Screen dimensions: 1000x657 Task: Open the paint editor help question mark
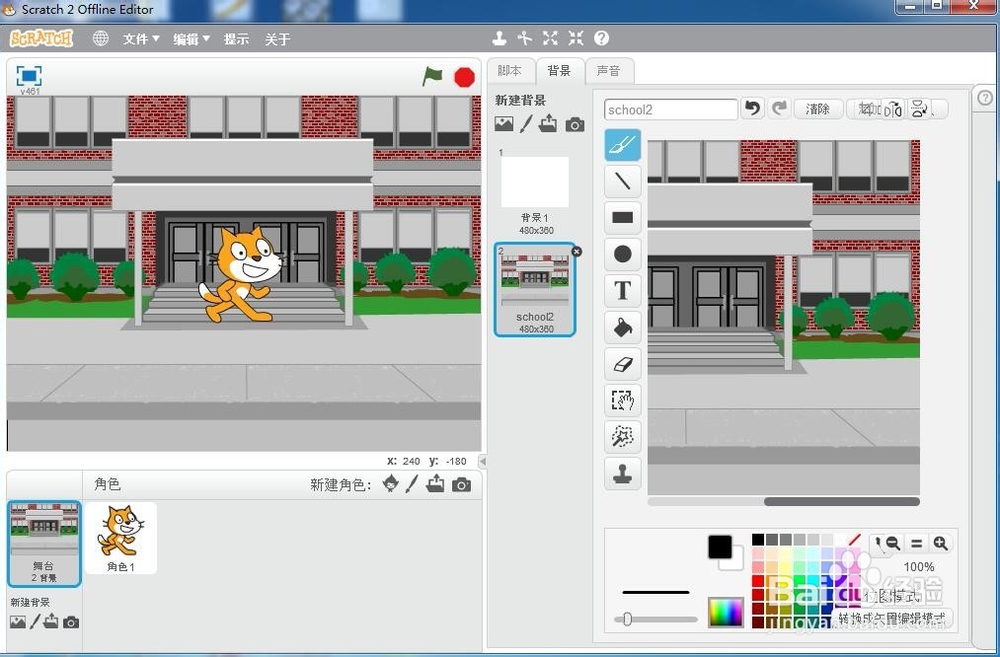click(x=985, y=98)
